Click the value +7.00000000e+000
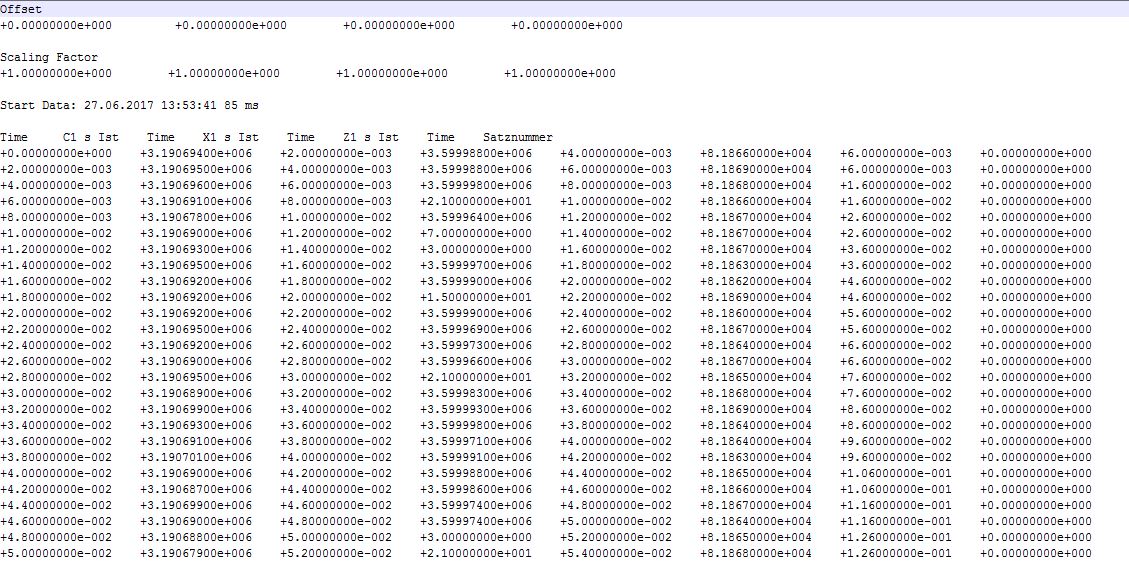This screenshot has width=1129, height=564. tap(476, 233)
